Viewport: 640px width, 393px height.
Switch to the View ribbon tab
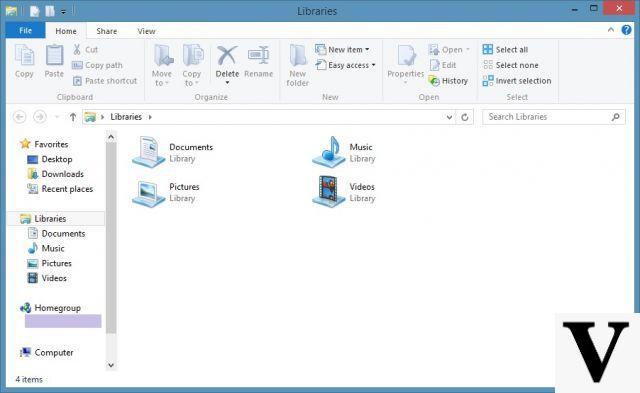click(x=146, y=31)
